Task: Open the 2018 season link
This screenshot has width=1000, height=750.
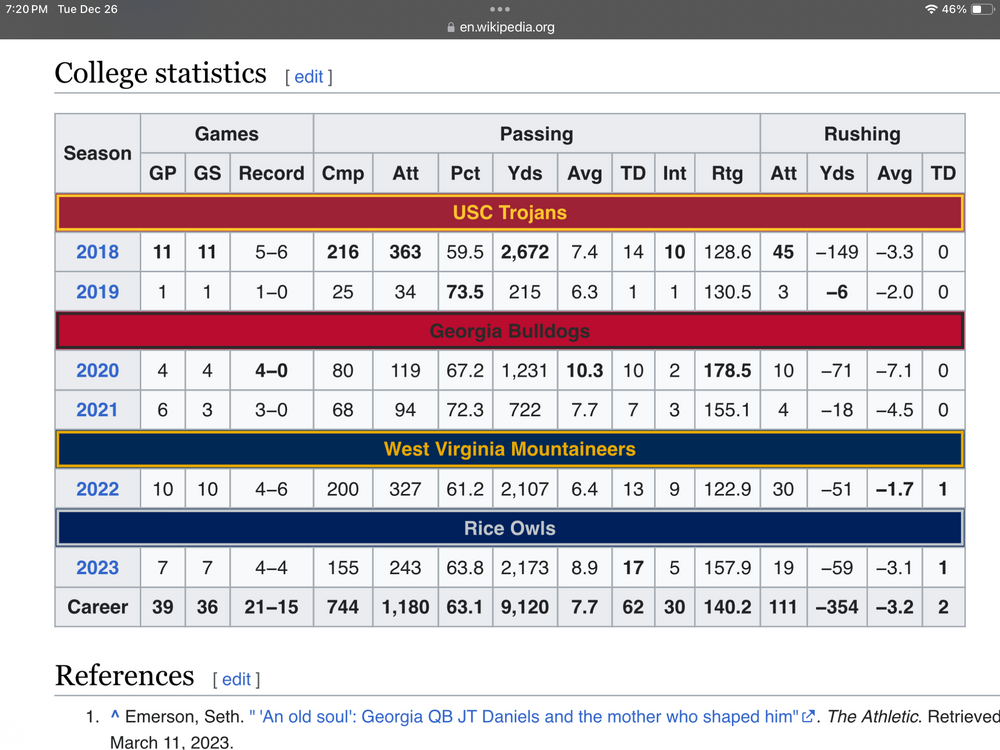Action: [97, 252]
